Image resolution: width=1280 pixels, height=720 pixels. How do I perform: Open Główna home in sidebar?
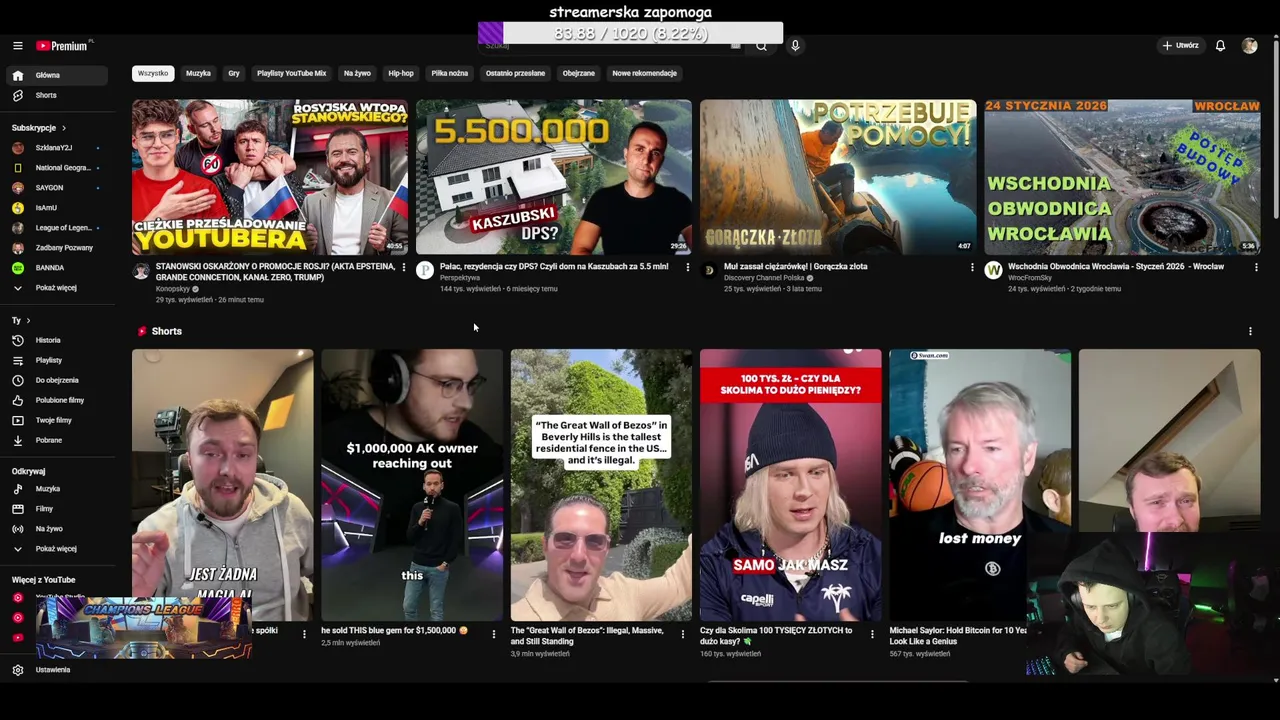click(x=57, y=75)
